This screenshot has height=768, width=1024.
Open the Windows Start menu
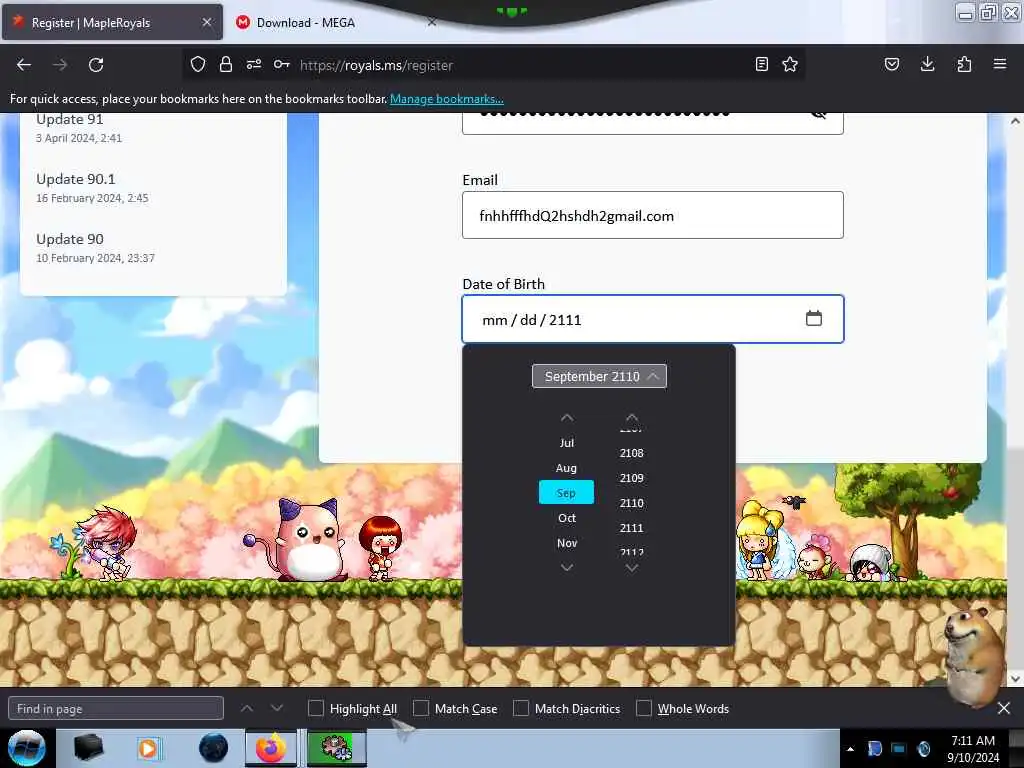coord(27,748)
